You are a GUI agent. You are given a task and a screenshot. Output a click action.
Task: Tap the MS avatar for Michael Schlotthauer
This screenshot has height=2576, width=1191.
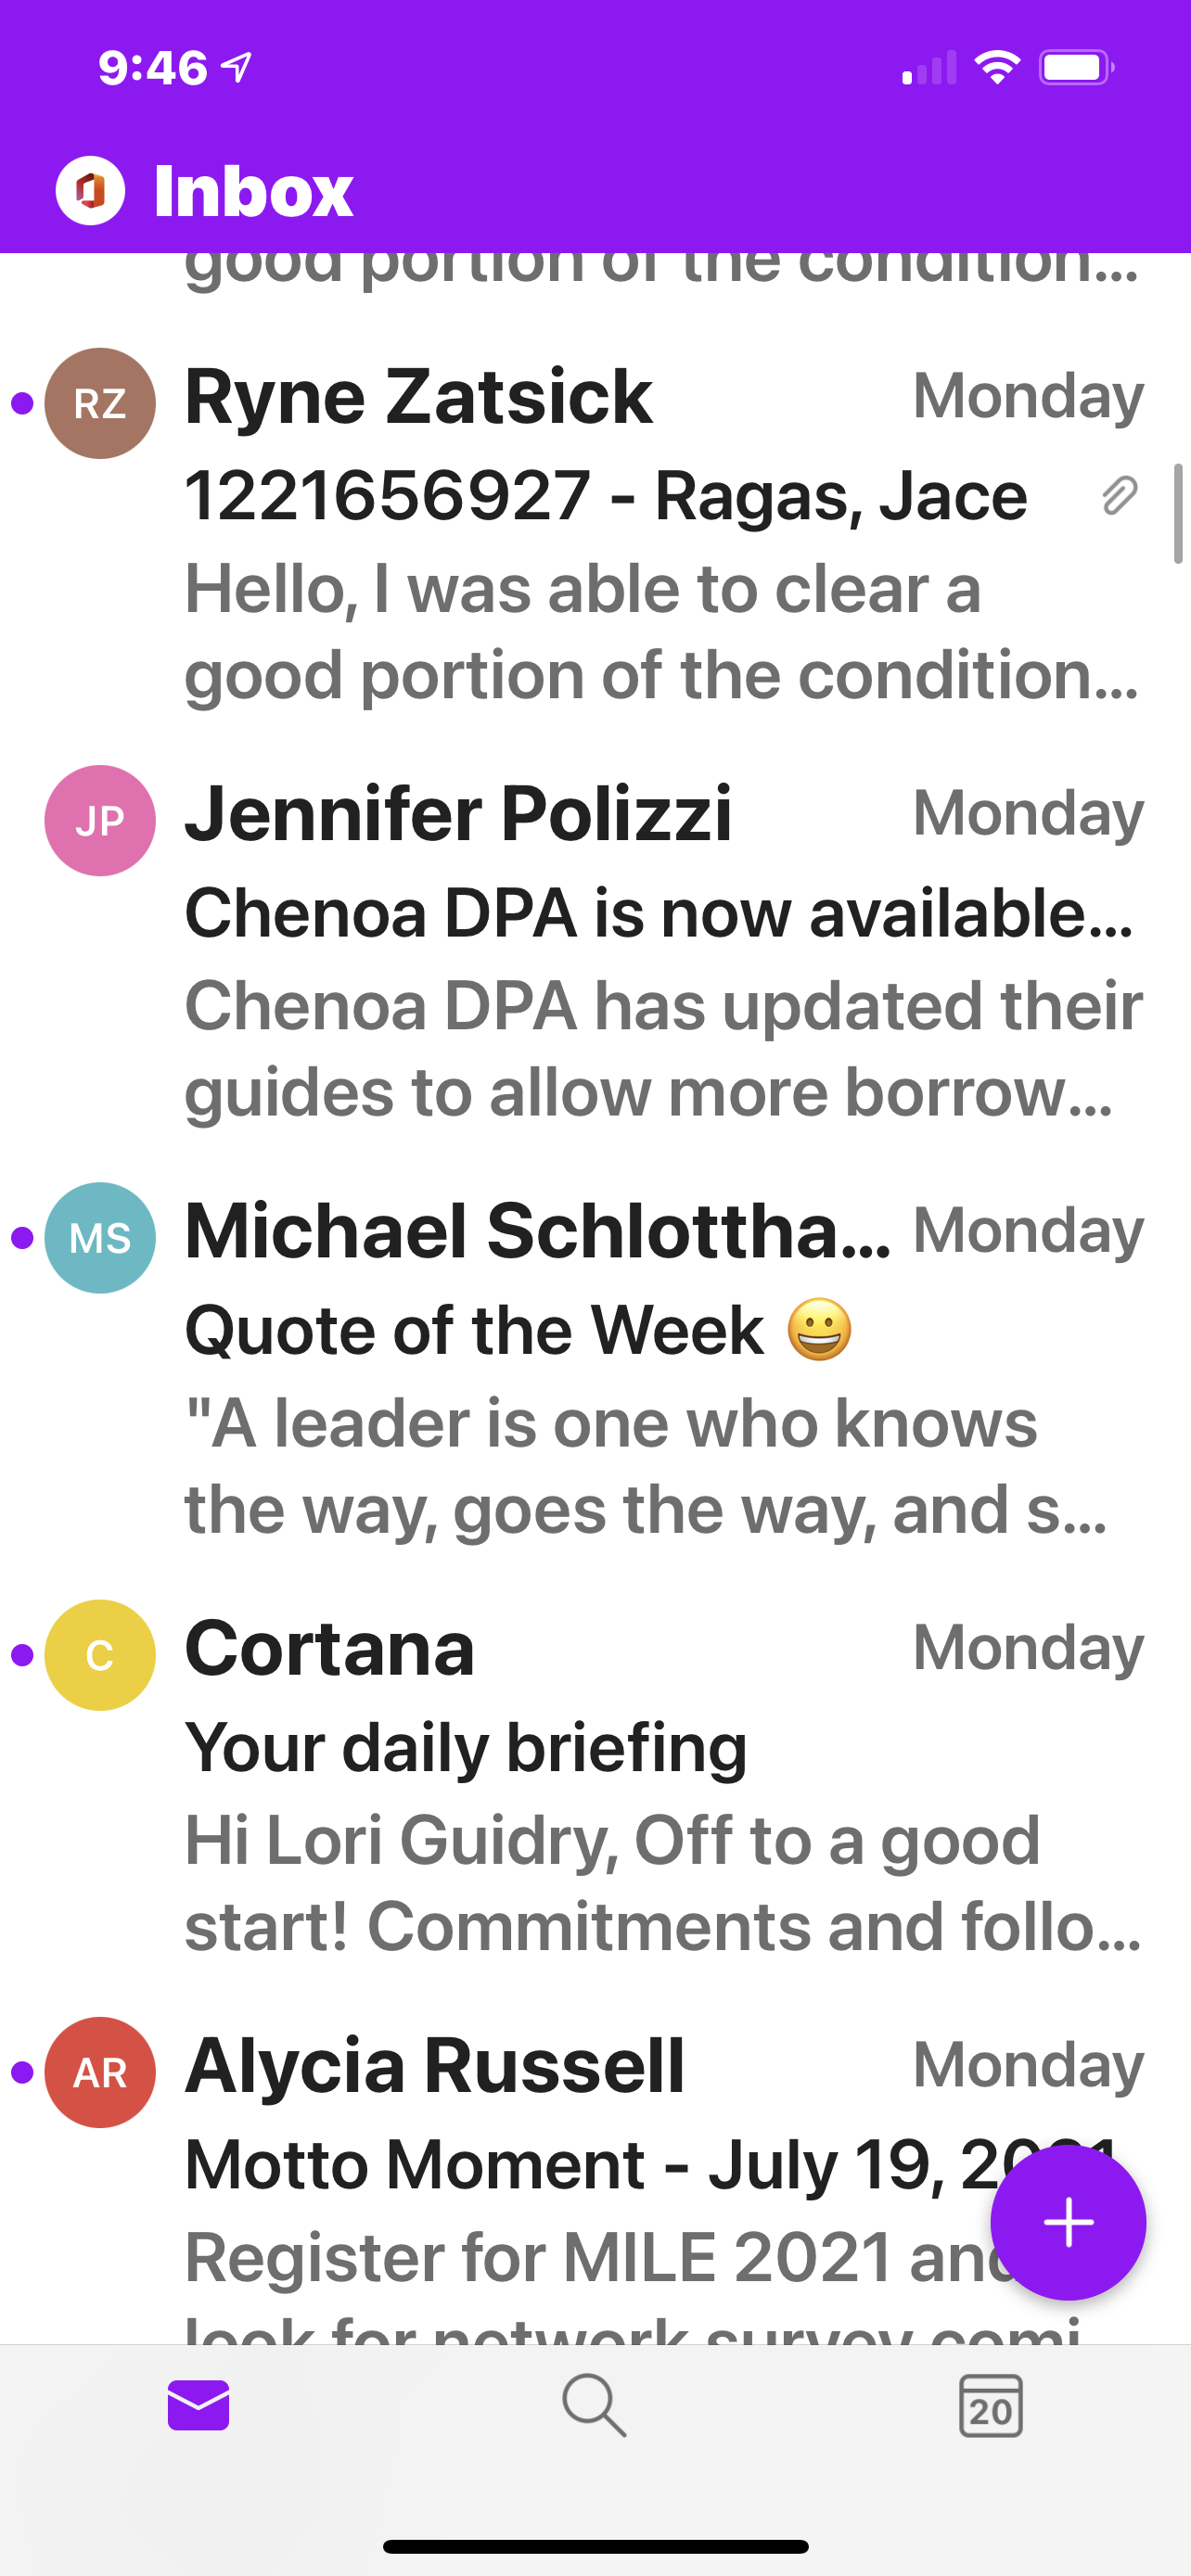click(x=100, y=1238)
